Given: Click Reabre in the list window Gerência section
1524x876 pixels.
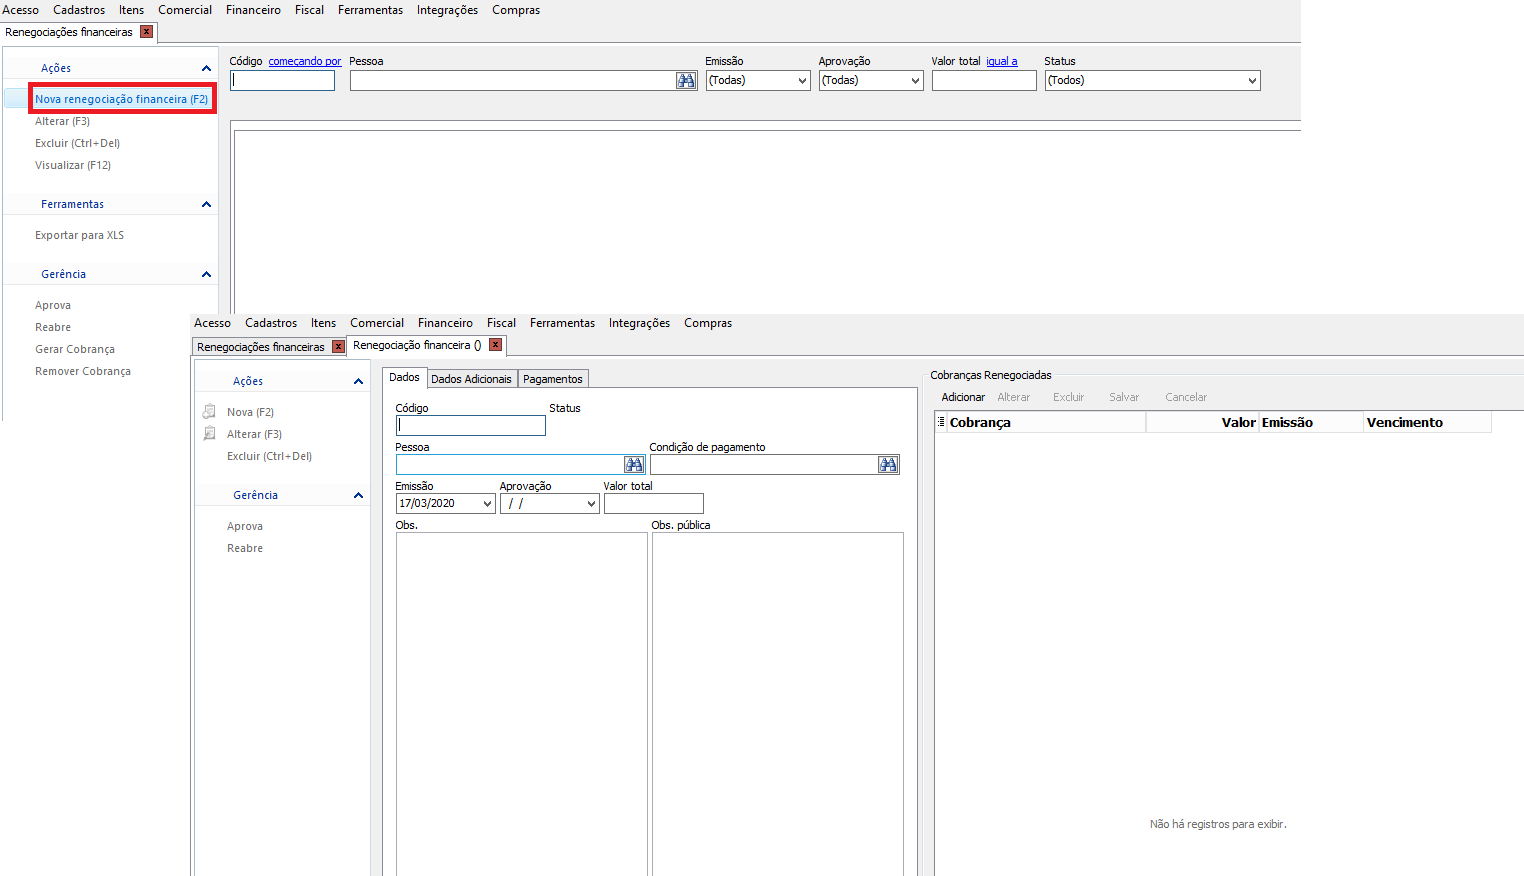Looking at the screenshot, I should [x=53, y=327].
